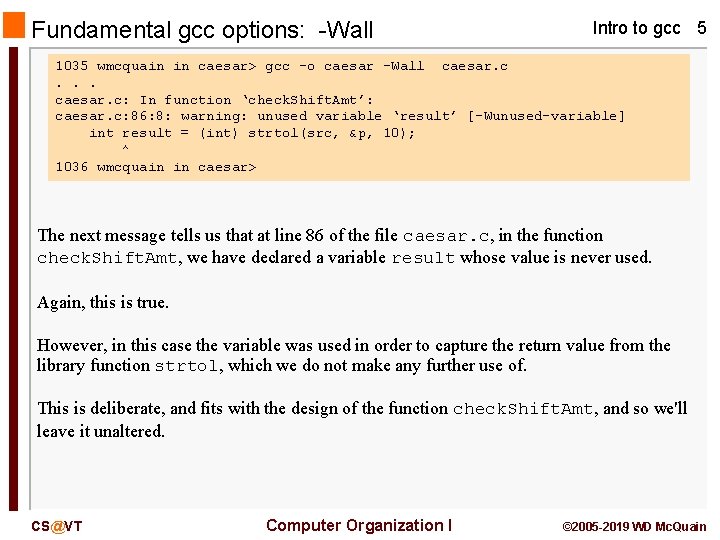Click the 'Again, this is true.' sentence
This screenshot has height=540, width=720.
(103, 302)
